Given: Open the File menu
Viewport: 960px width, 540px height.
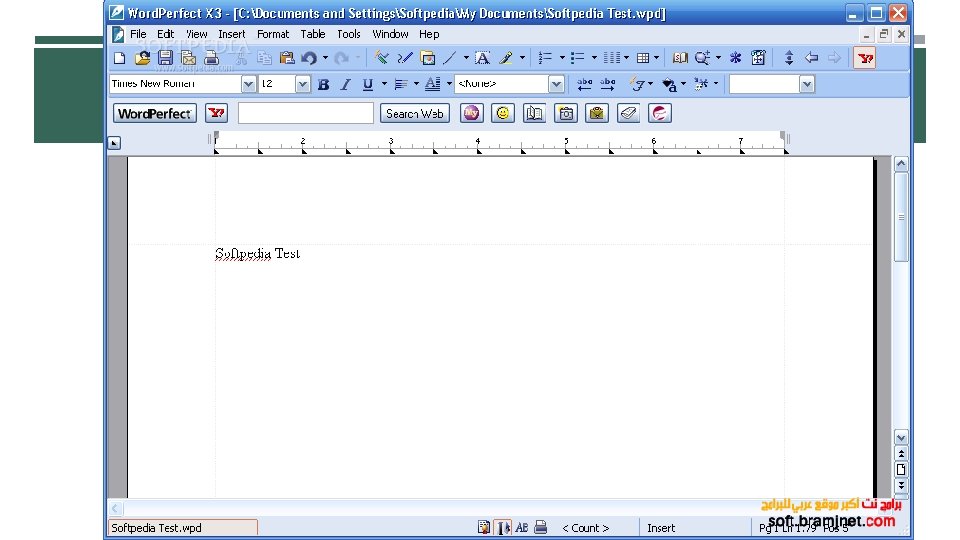Looking at the screenshot, I should tap(138, 34).
